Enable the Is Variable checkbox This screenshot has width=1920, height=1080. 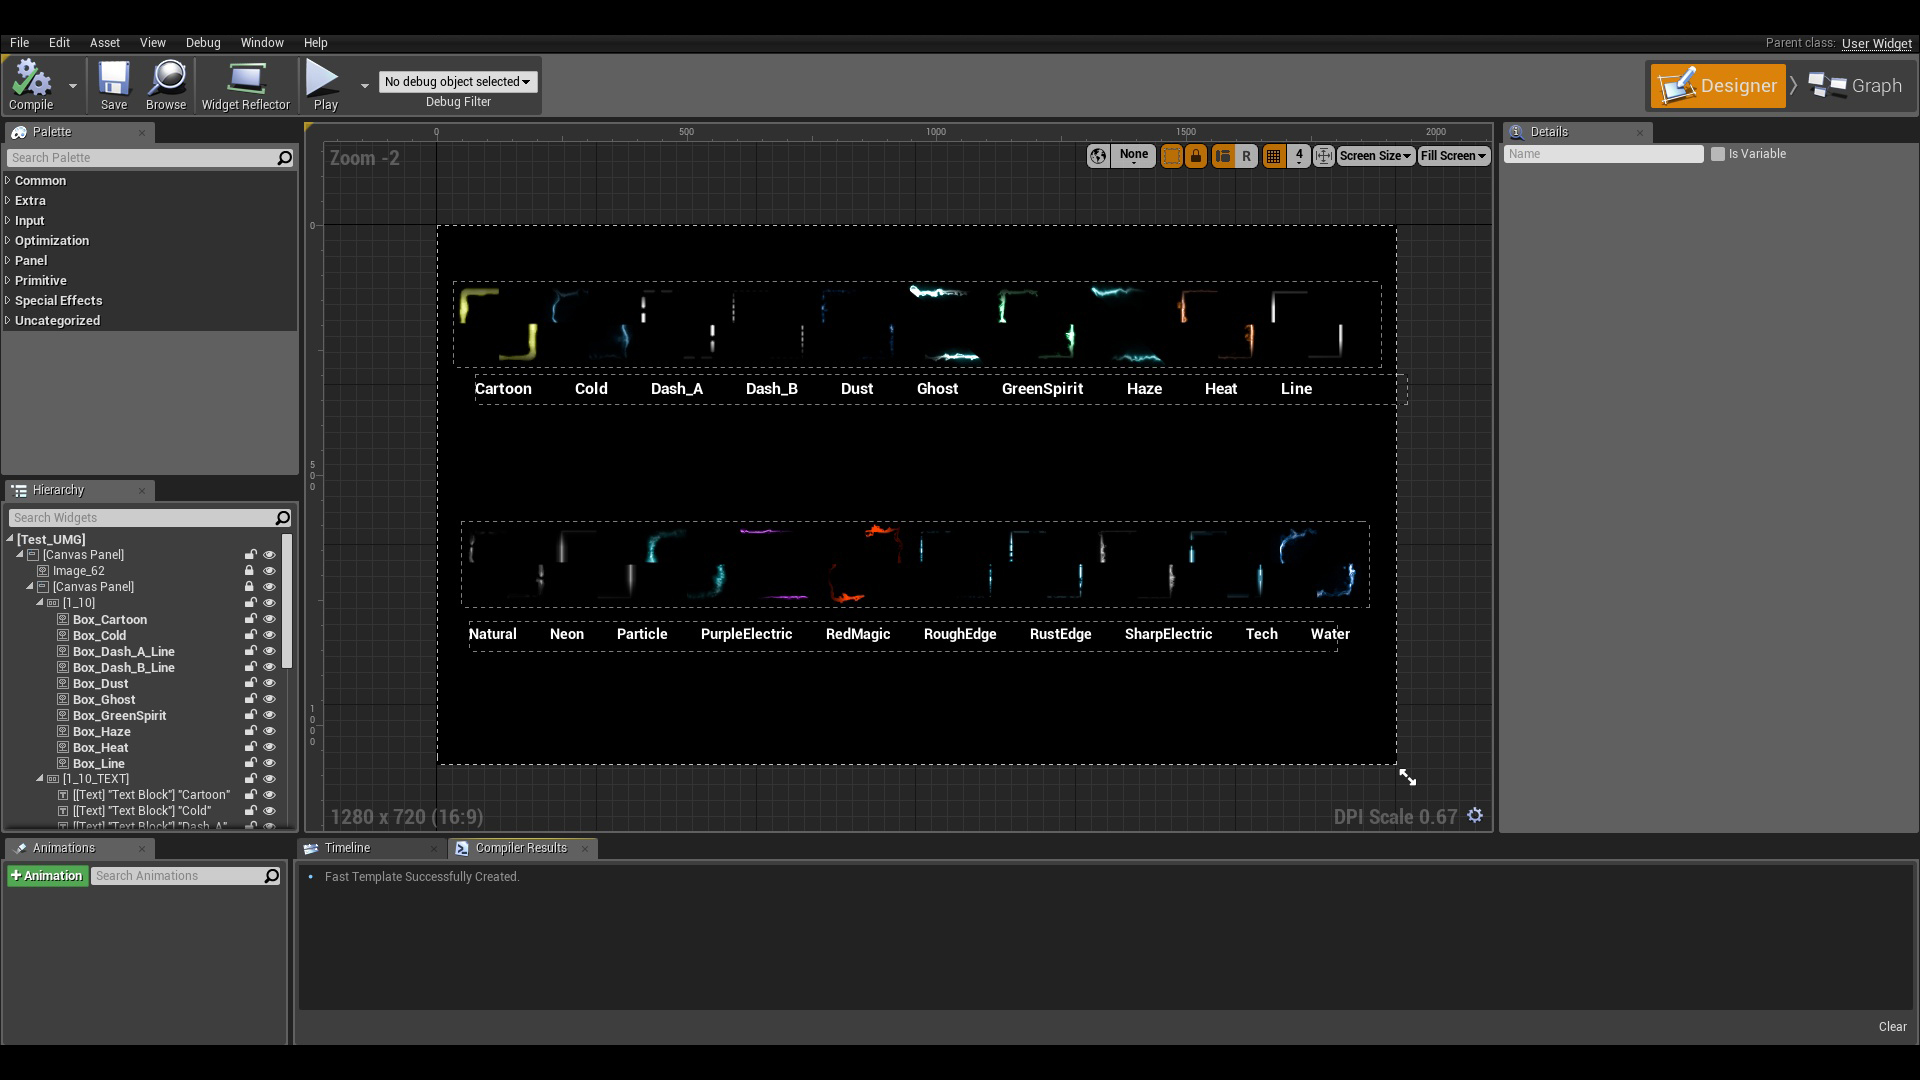coord(1718,154)
